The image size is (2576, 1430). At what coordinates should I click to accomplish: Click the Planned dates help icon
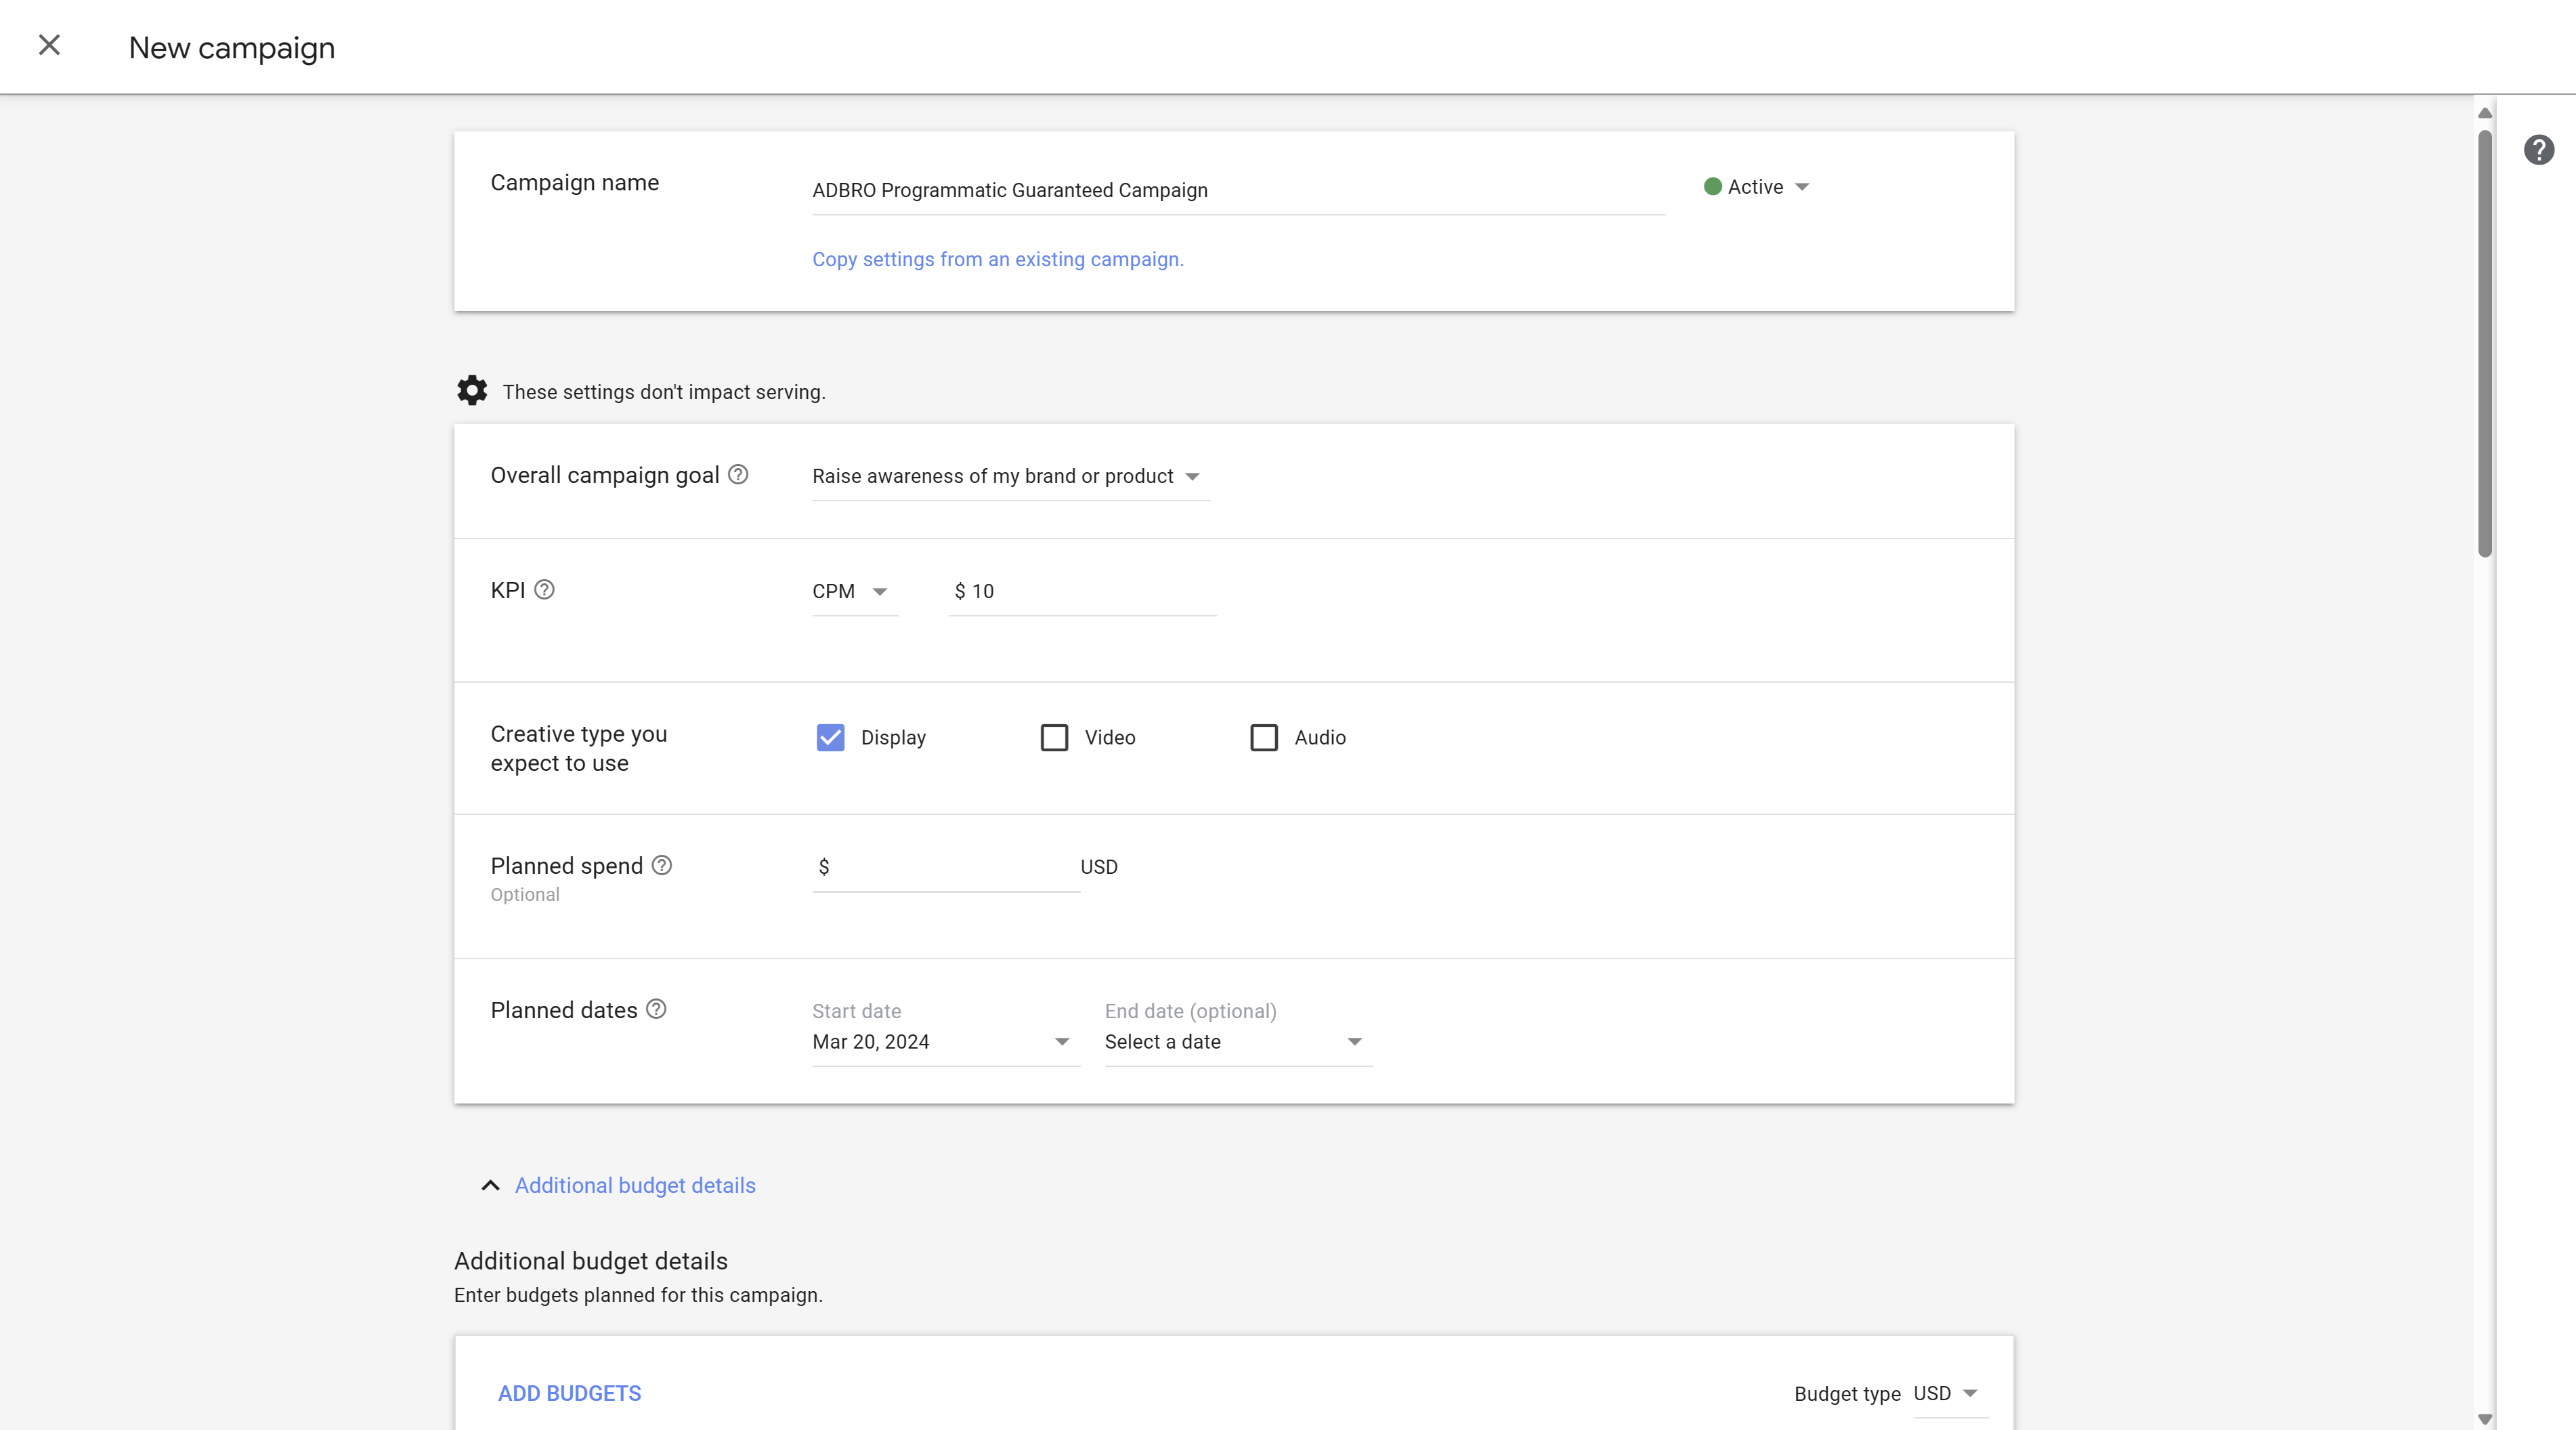coord(656,1010)
